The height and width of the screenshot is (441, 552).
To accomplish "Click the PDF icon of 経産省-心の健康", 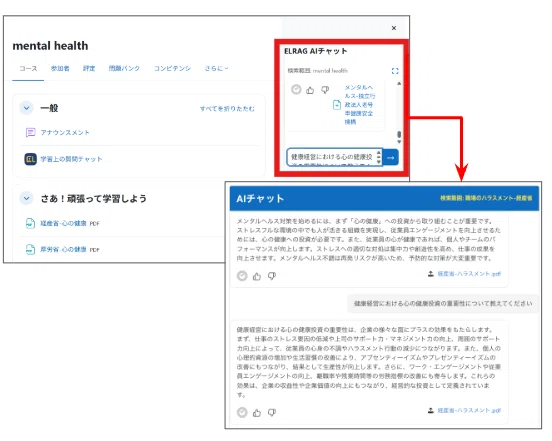I will [x=30, y=223].
